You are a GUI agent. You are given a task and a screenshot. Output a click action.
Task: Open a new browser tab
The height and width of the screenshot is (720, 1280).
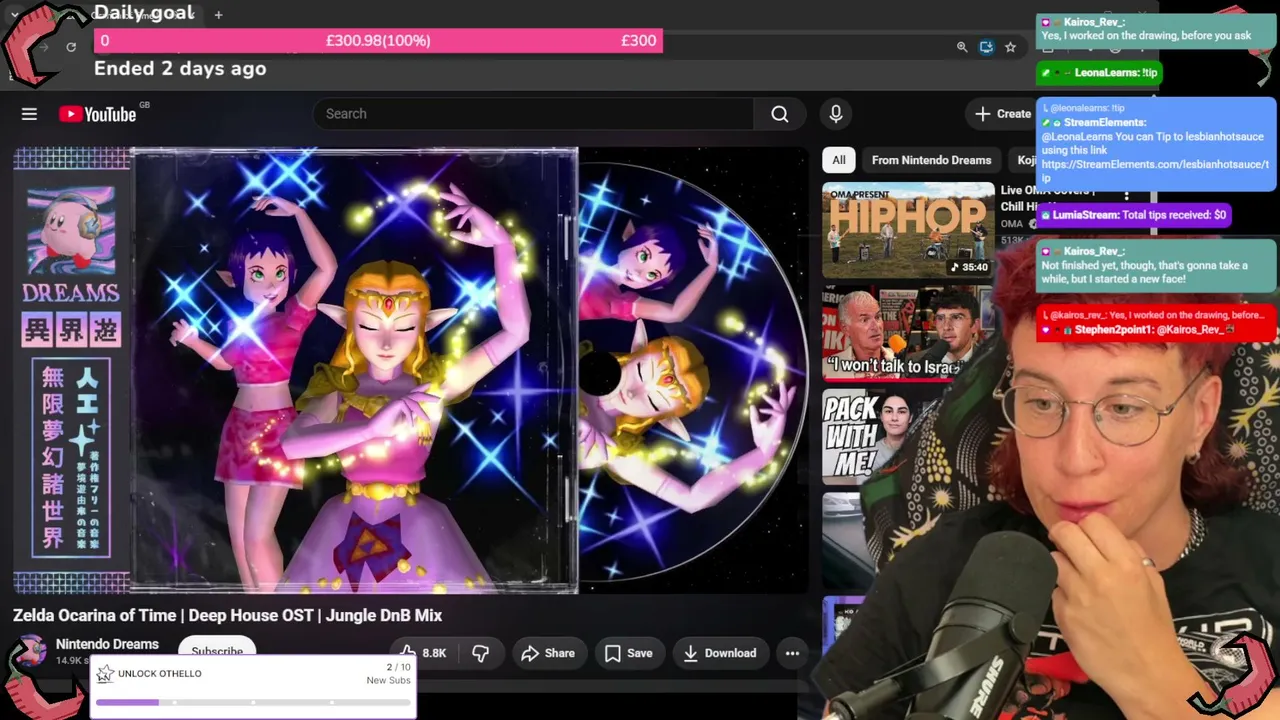(218, 14)
